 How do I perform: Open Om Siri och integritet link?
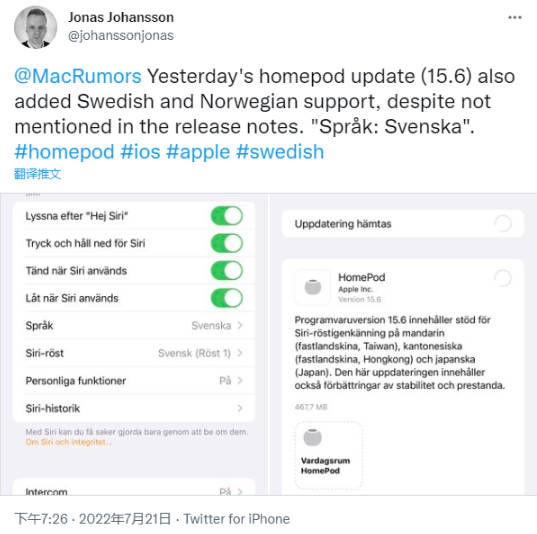coord(68,442)
